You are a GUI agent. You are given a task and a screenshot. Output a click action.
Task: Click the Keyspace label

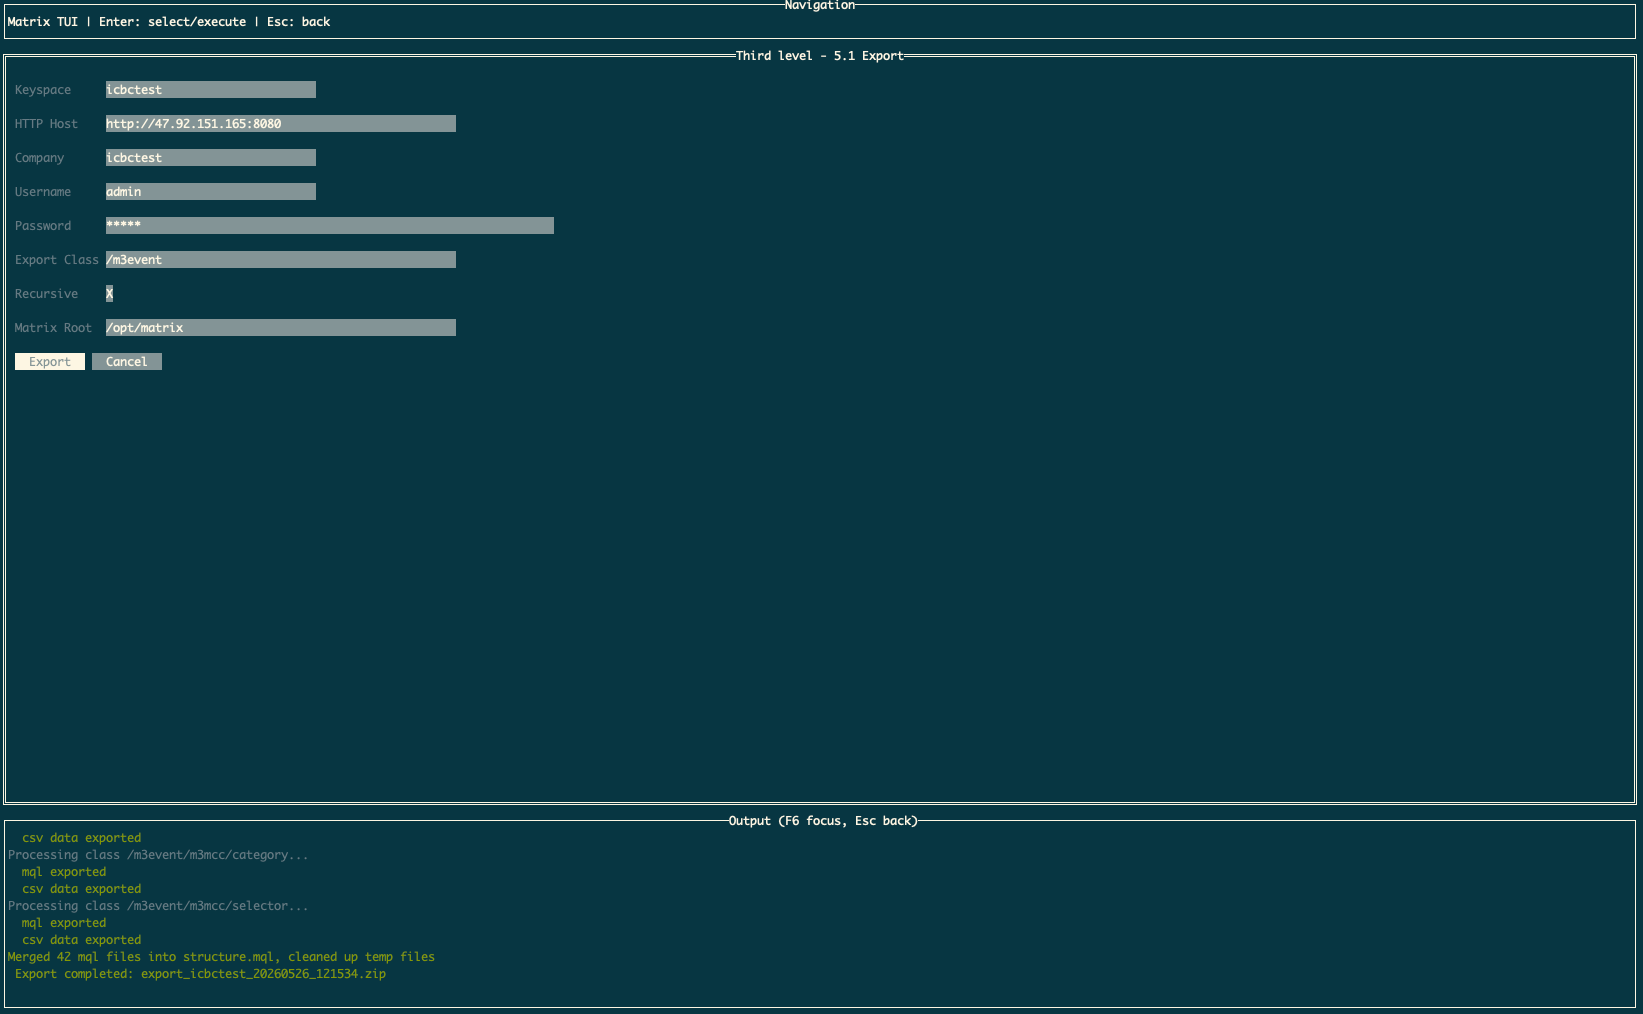pyautogui.click(x=43, y=90)
